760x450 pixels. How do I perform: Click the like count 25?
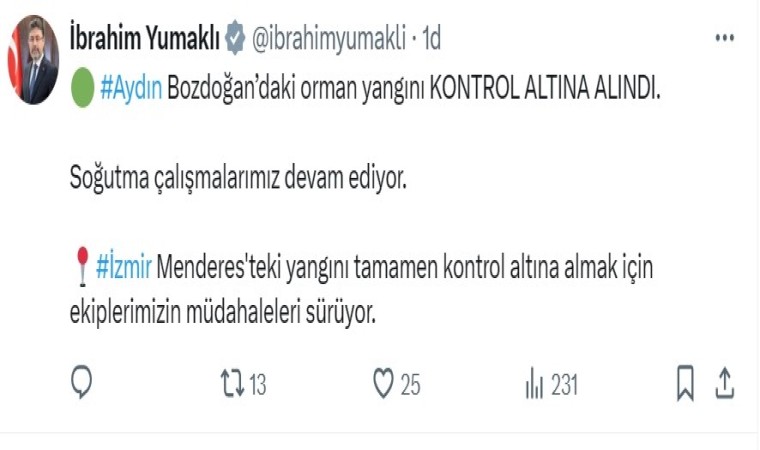click(411, 385)
